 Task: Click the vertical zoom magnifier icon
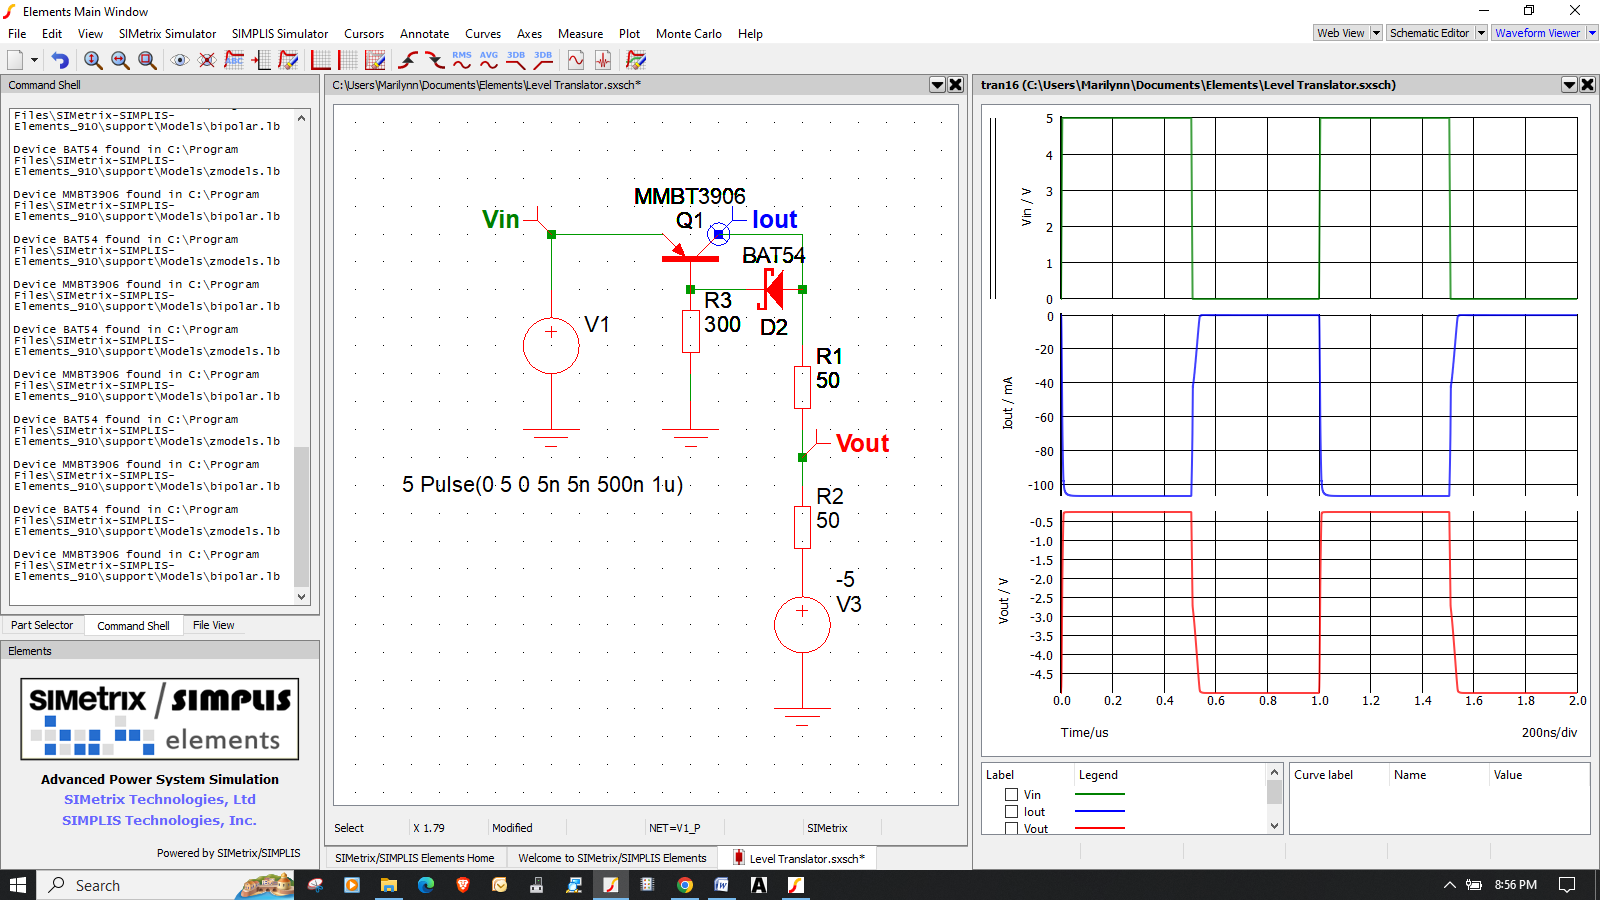click(93, 60)
